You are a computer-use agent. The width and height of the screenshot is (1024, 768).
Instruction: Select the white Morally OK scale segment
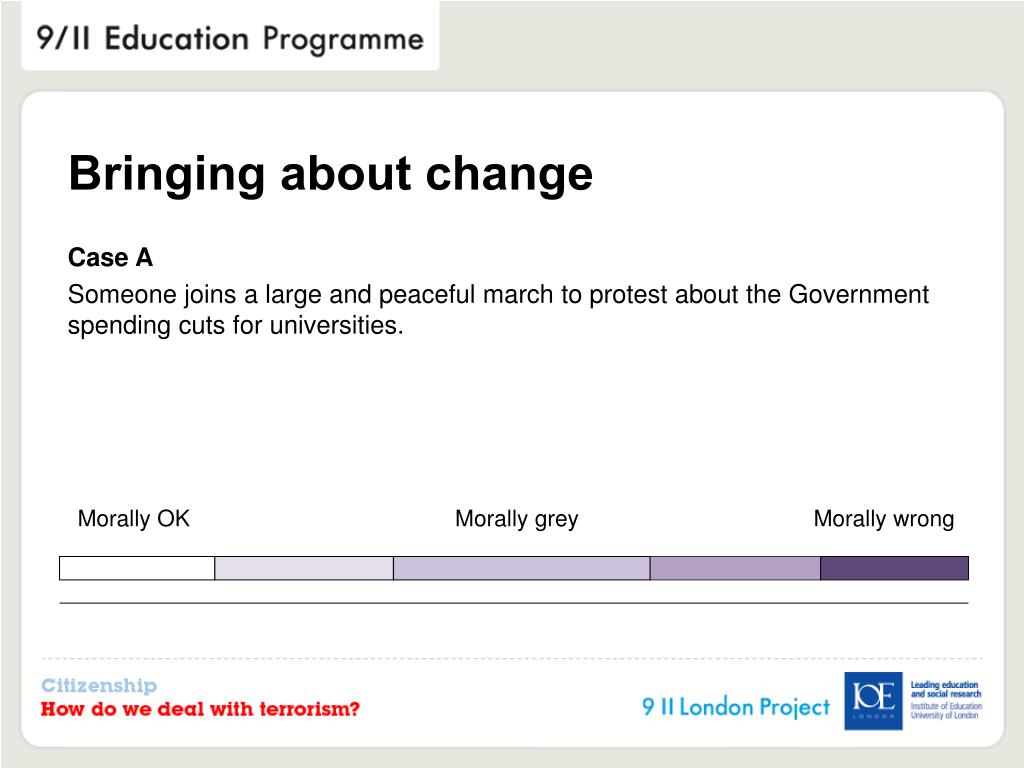tap(137, 568)
